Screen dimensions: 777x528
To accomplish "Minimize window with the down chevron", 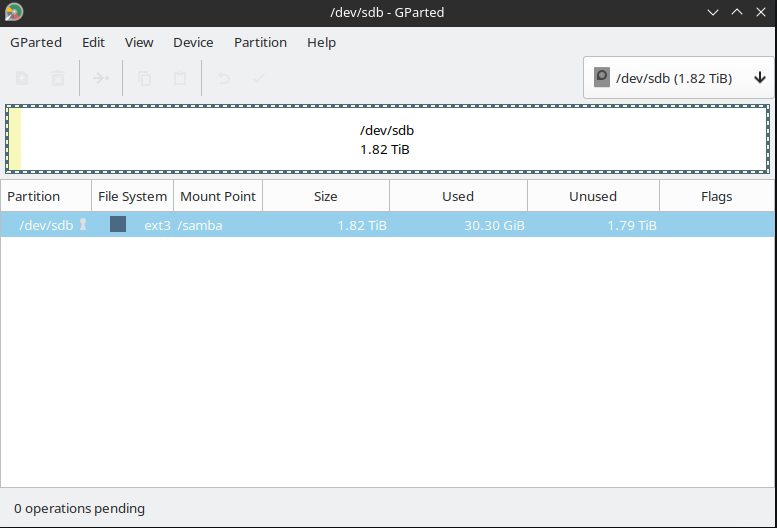I will 713,12.
